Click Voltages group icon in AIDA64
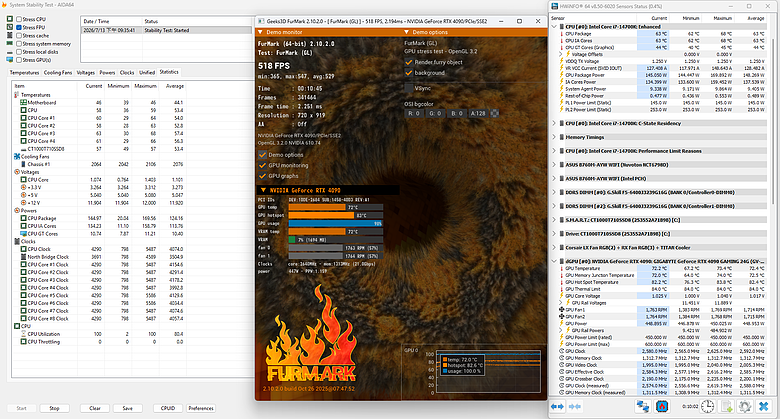This screenshot has height=419, width=780. click(17, 172)
